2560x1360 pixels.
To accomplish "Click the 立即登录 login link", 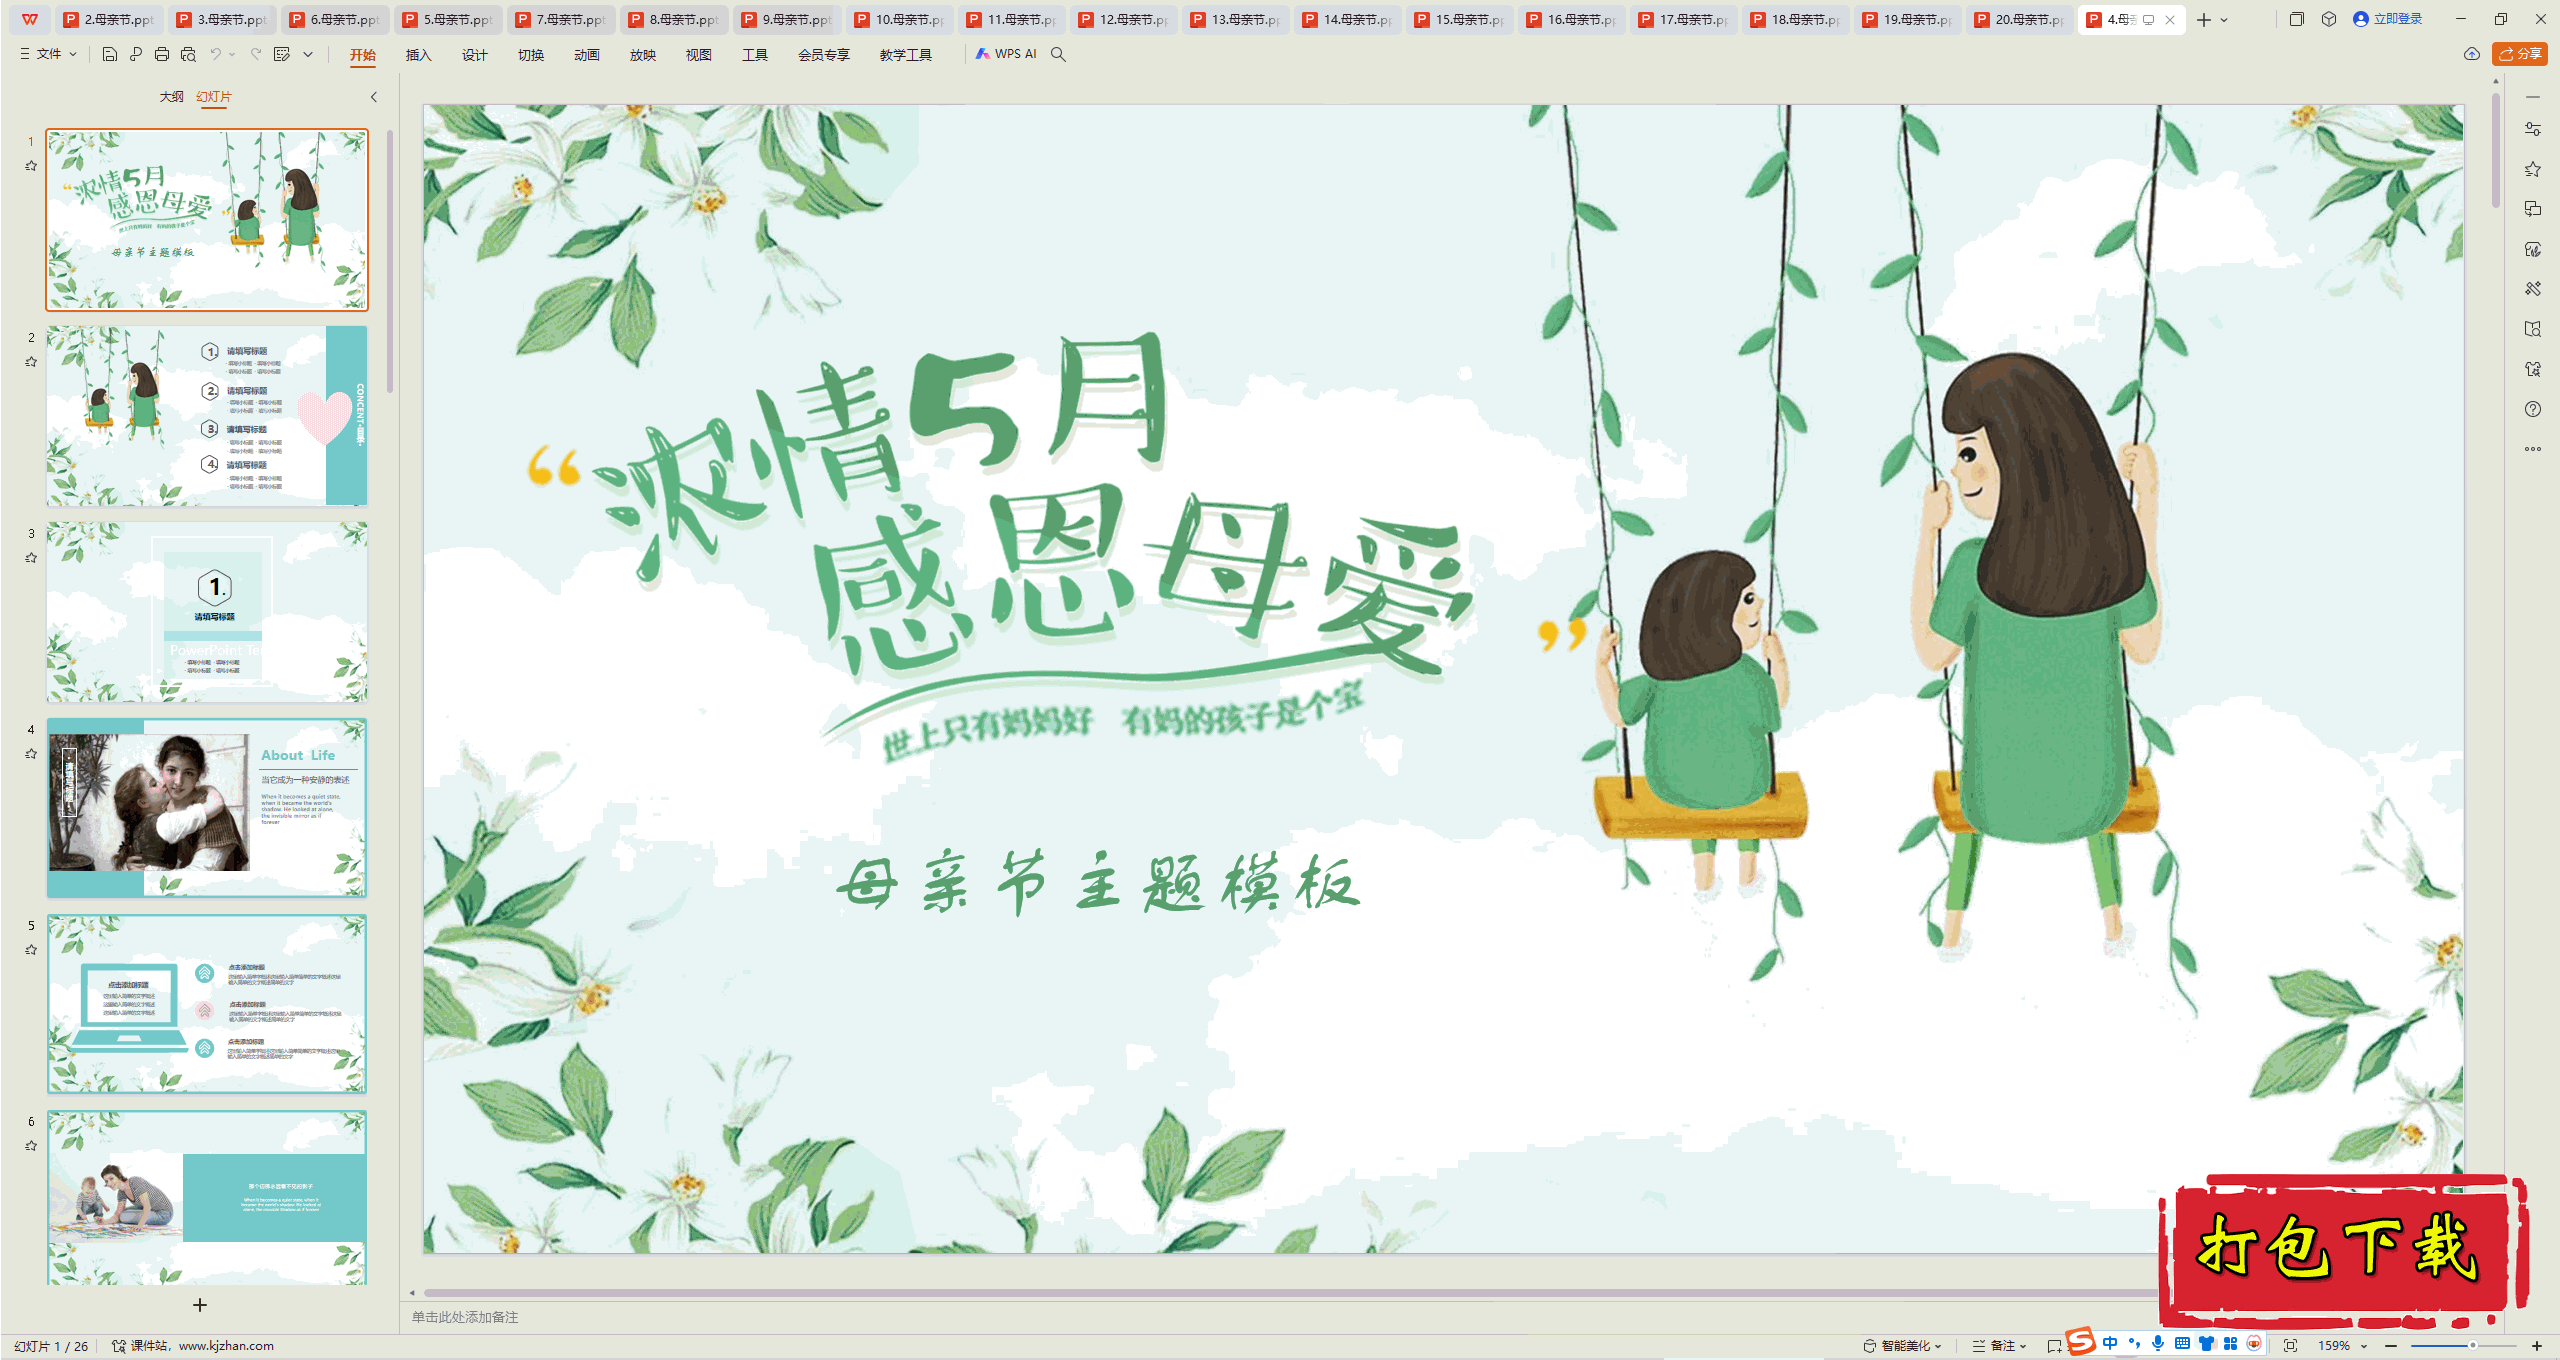I will (x=2388, y=19).
